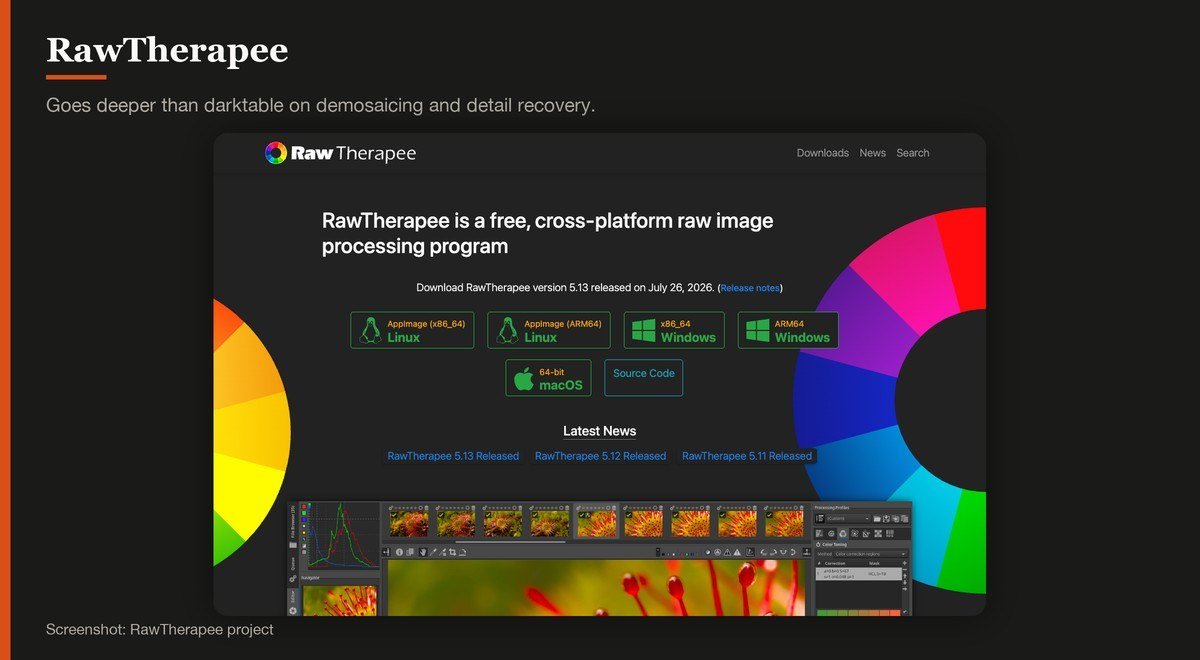Download the x86_64 Windows installer
Viewport: 1200px width, 660px height.
(x=675, y=330)
